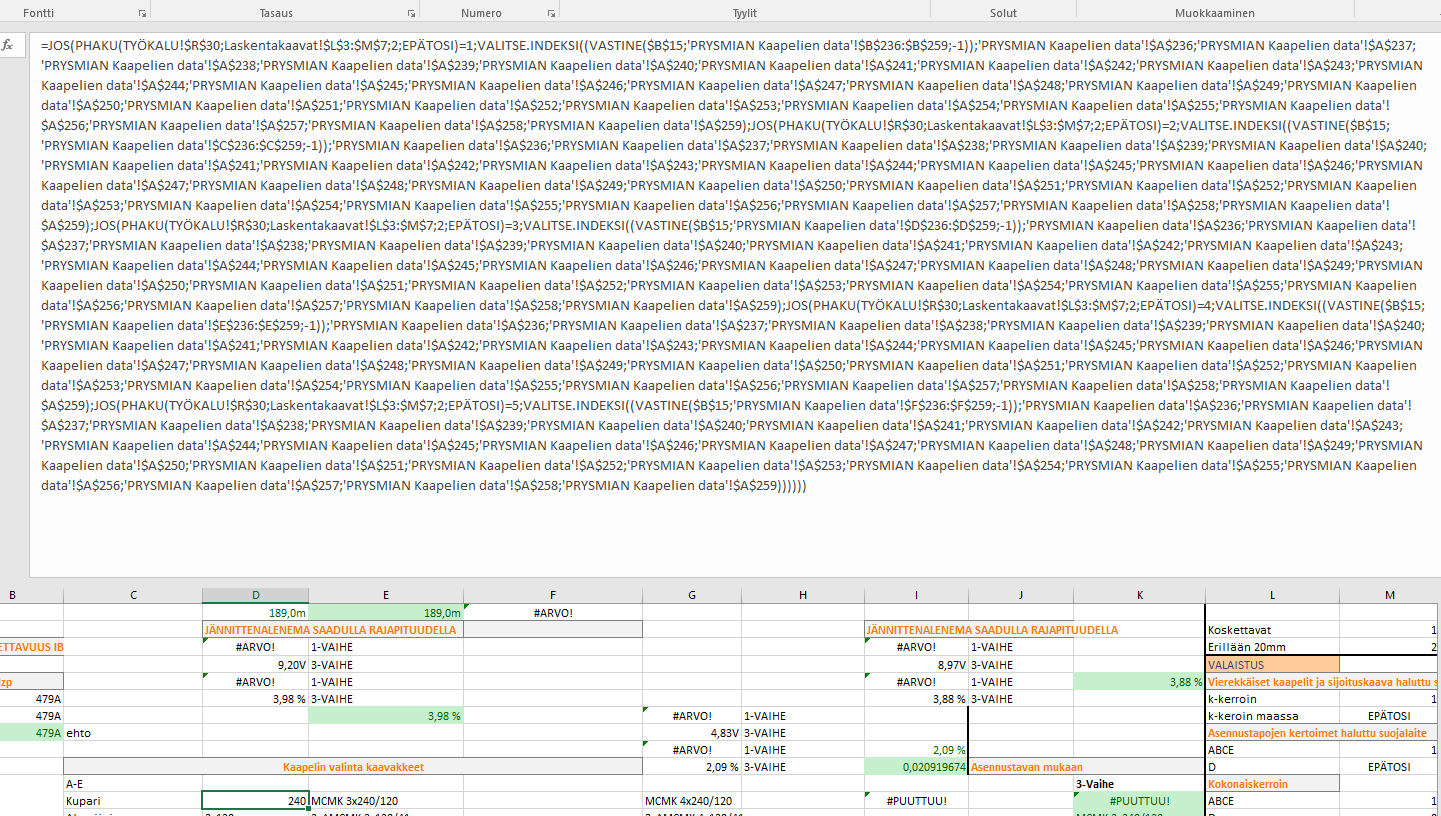Select the Kaapelin valinta kaavakkeet header
Screen dimensions: 1441x816
click(x=353, y=767)
